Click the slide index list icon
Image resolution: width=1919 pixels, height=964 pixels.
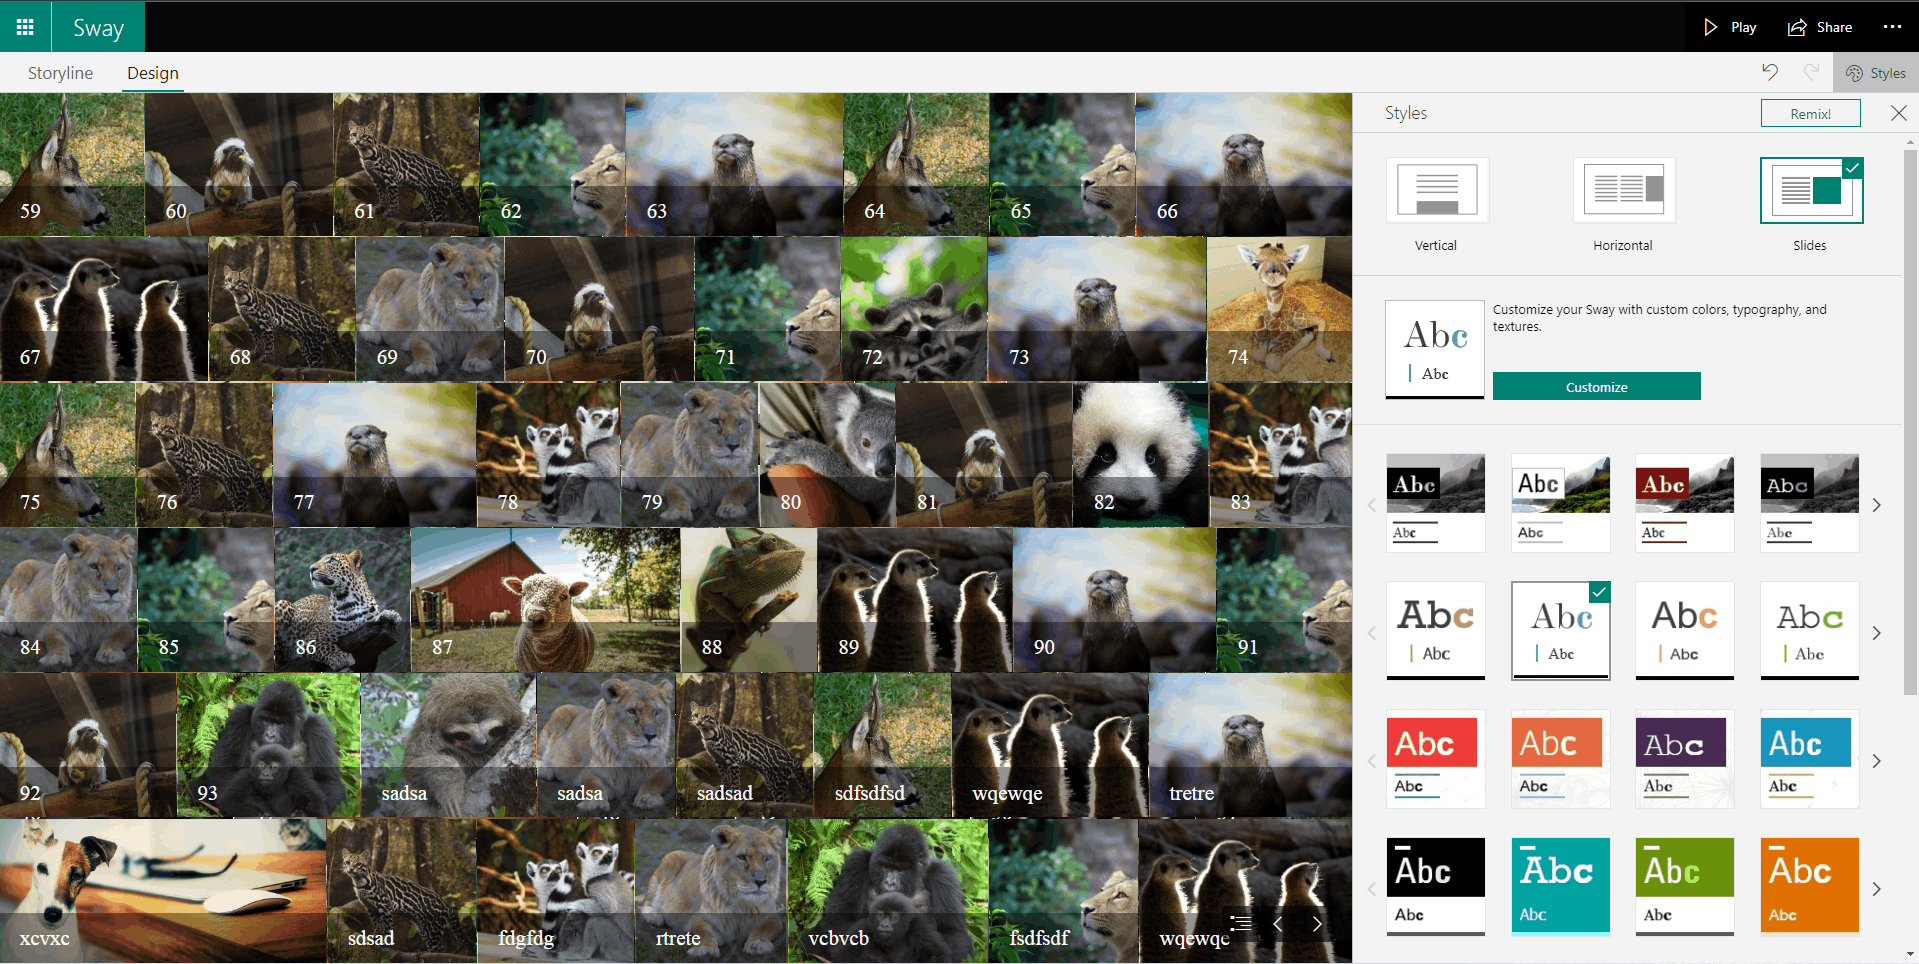pyautogui.click(x=1241, y=924)
